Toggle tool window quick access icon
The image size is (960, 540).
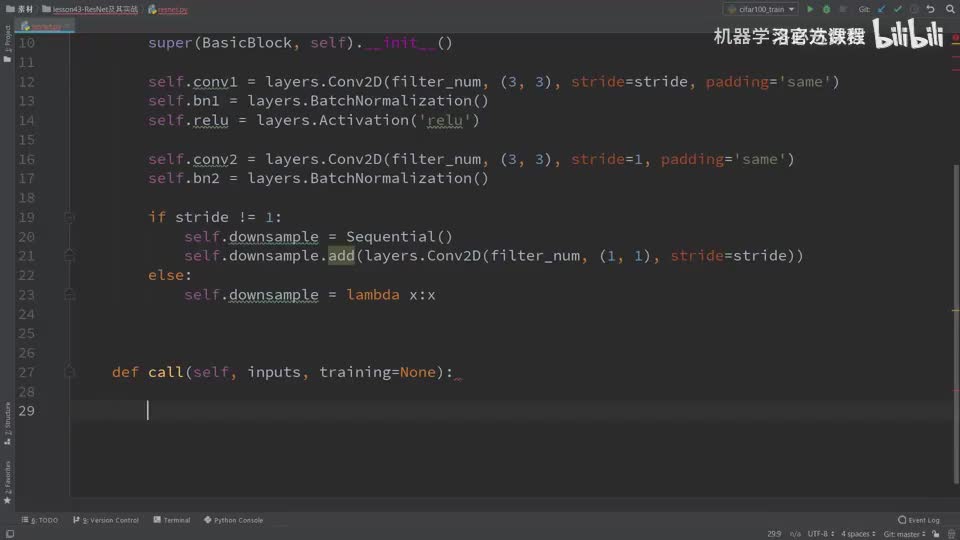coord(10,534)
